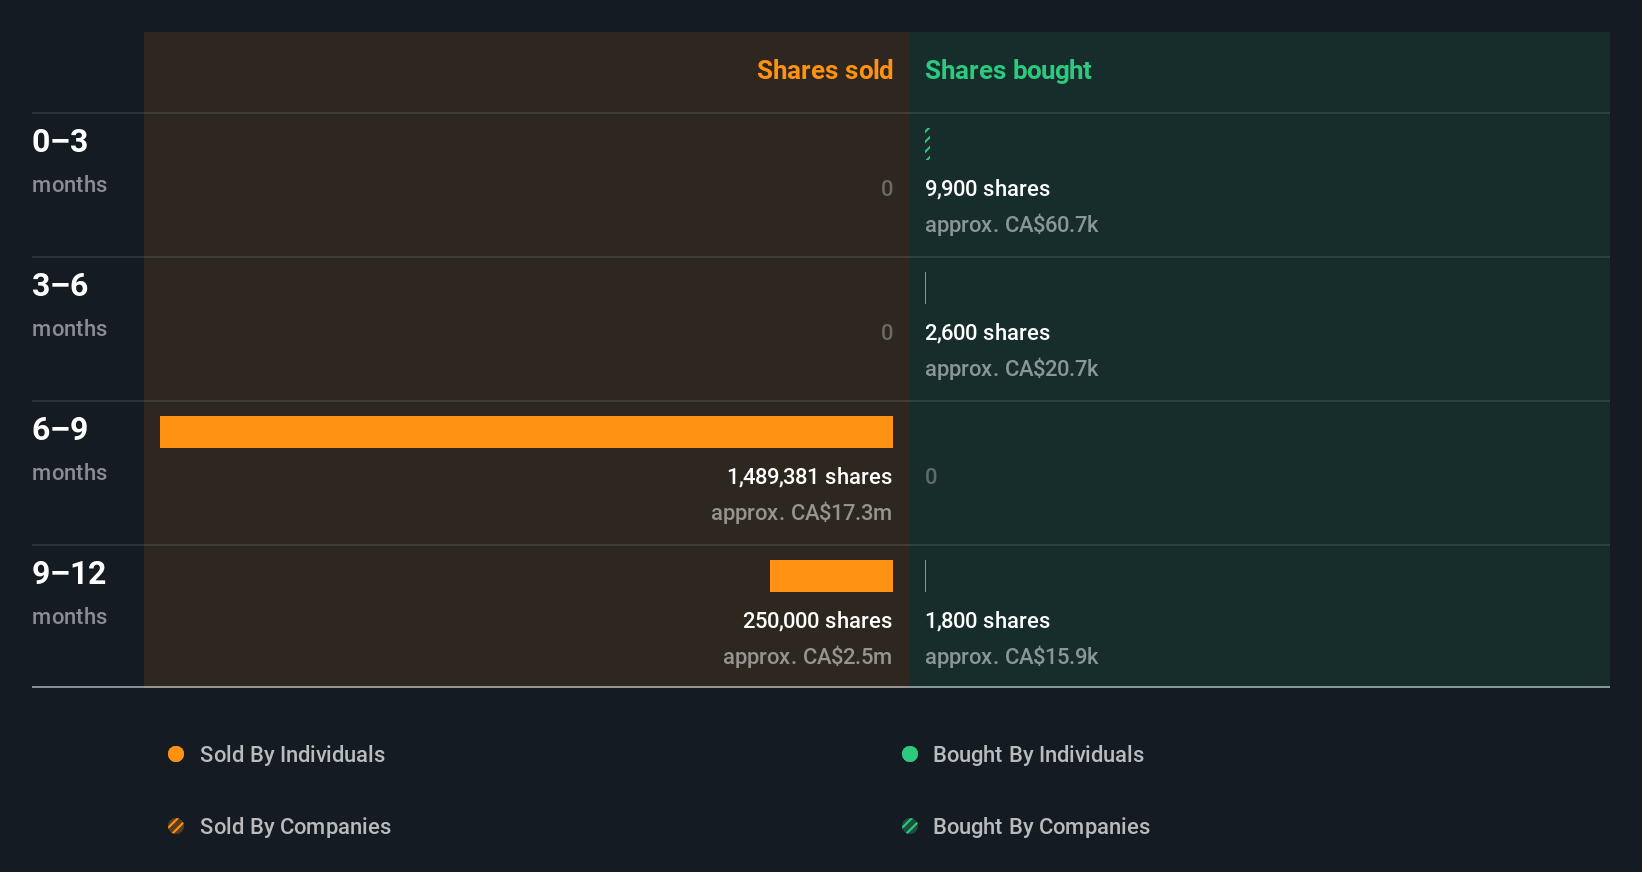Click the 250,000 shares value
Image resolution: width=1642 pixels, height=872 pixels.
point(817,620)
